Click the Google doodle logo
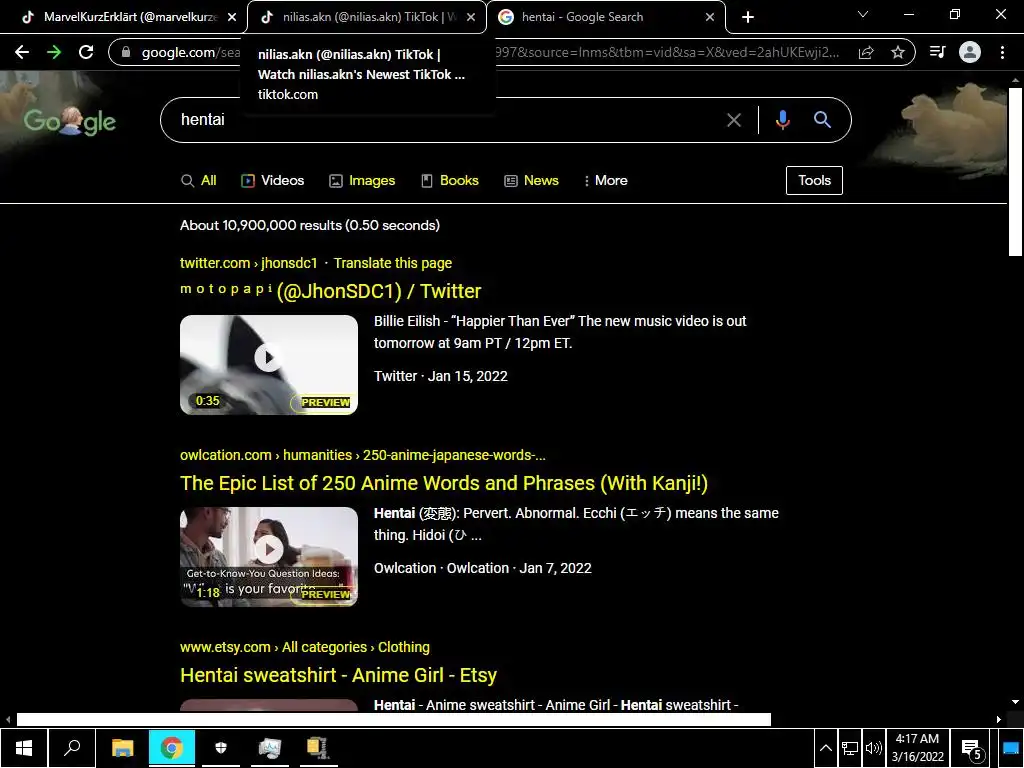1024x768 pixels. click(70, 120)
